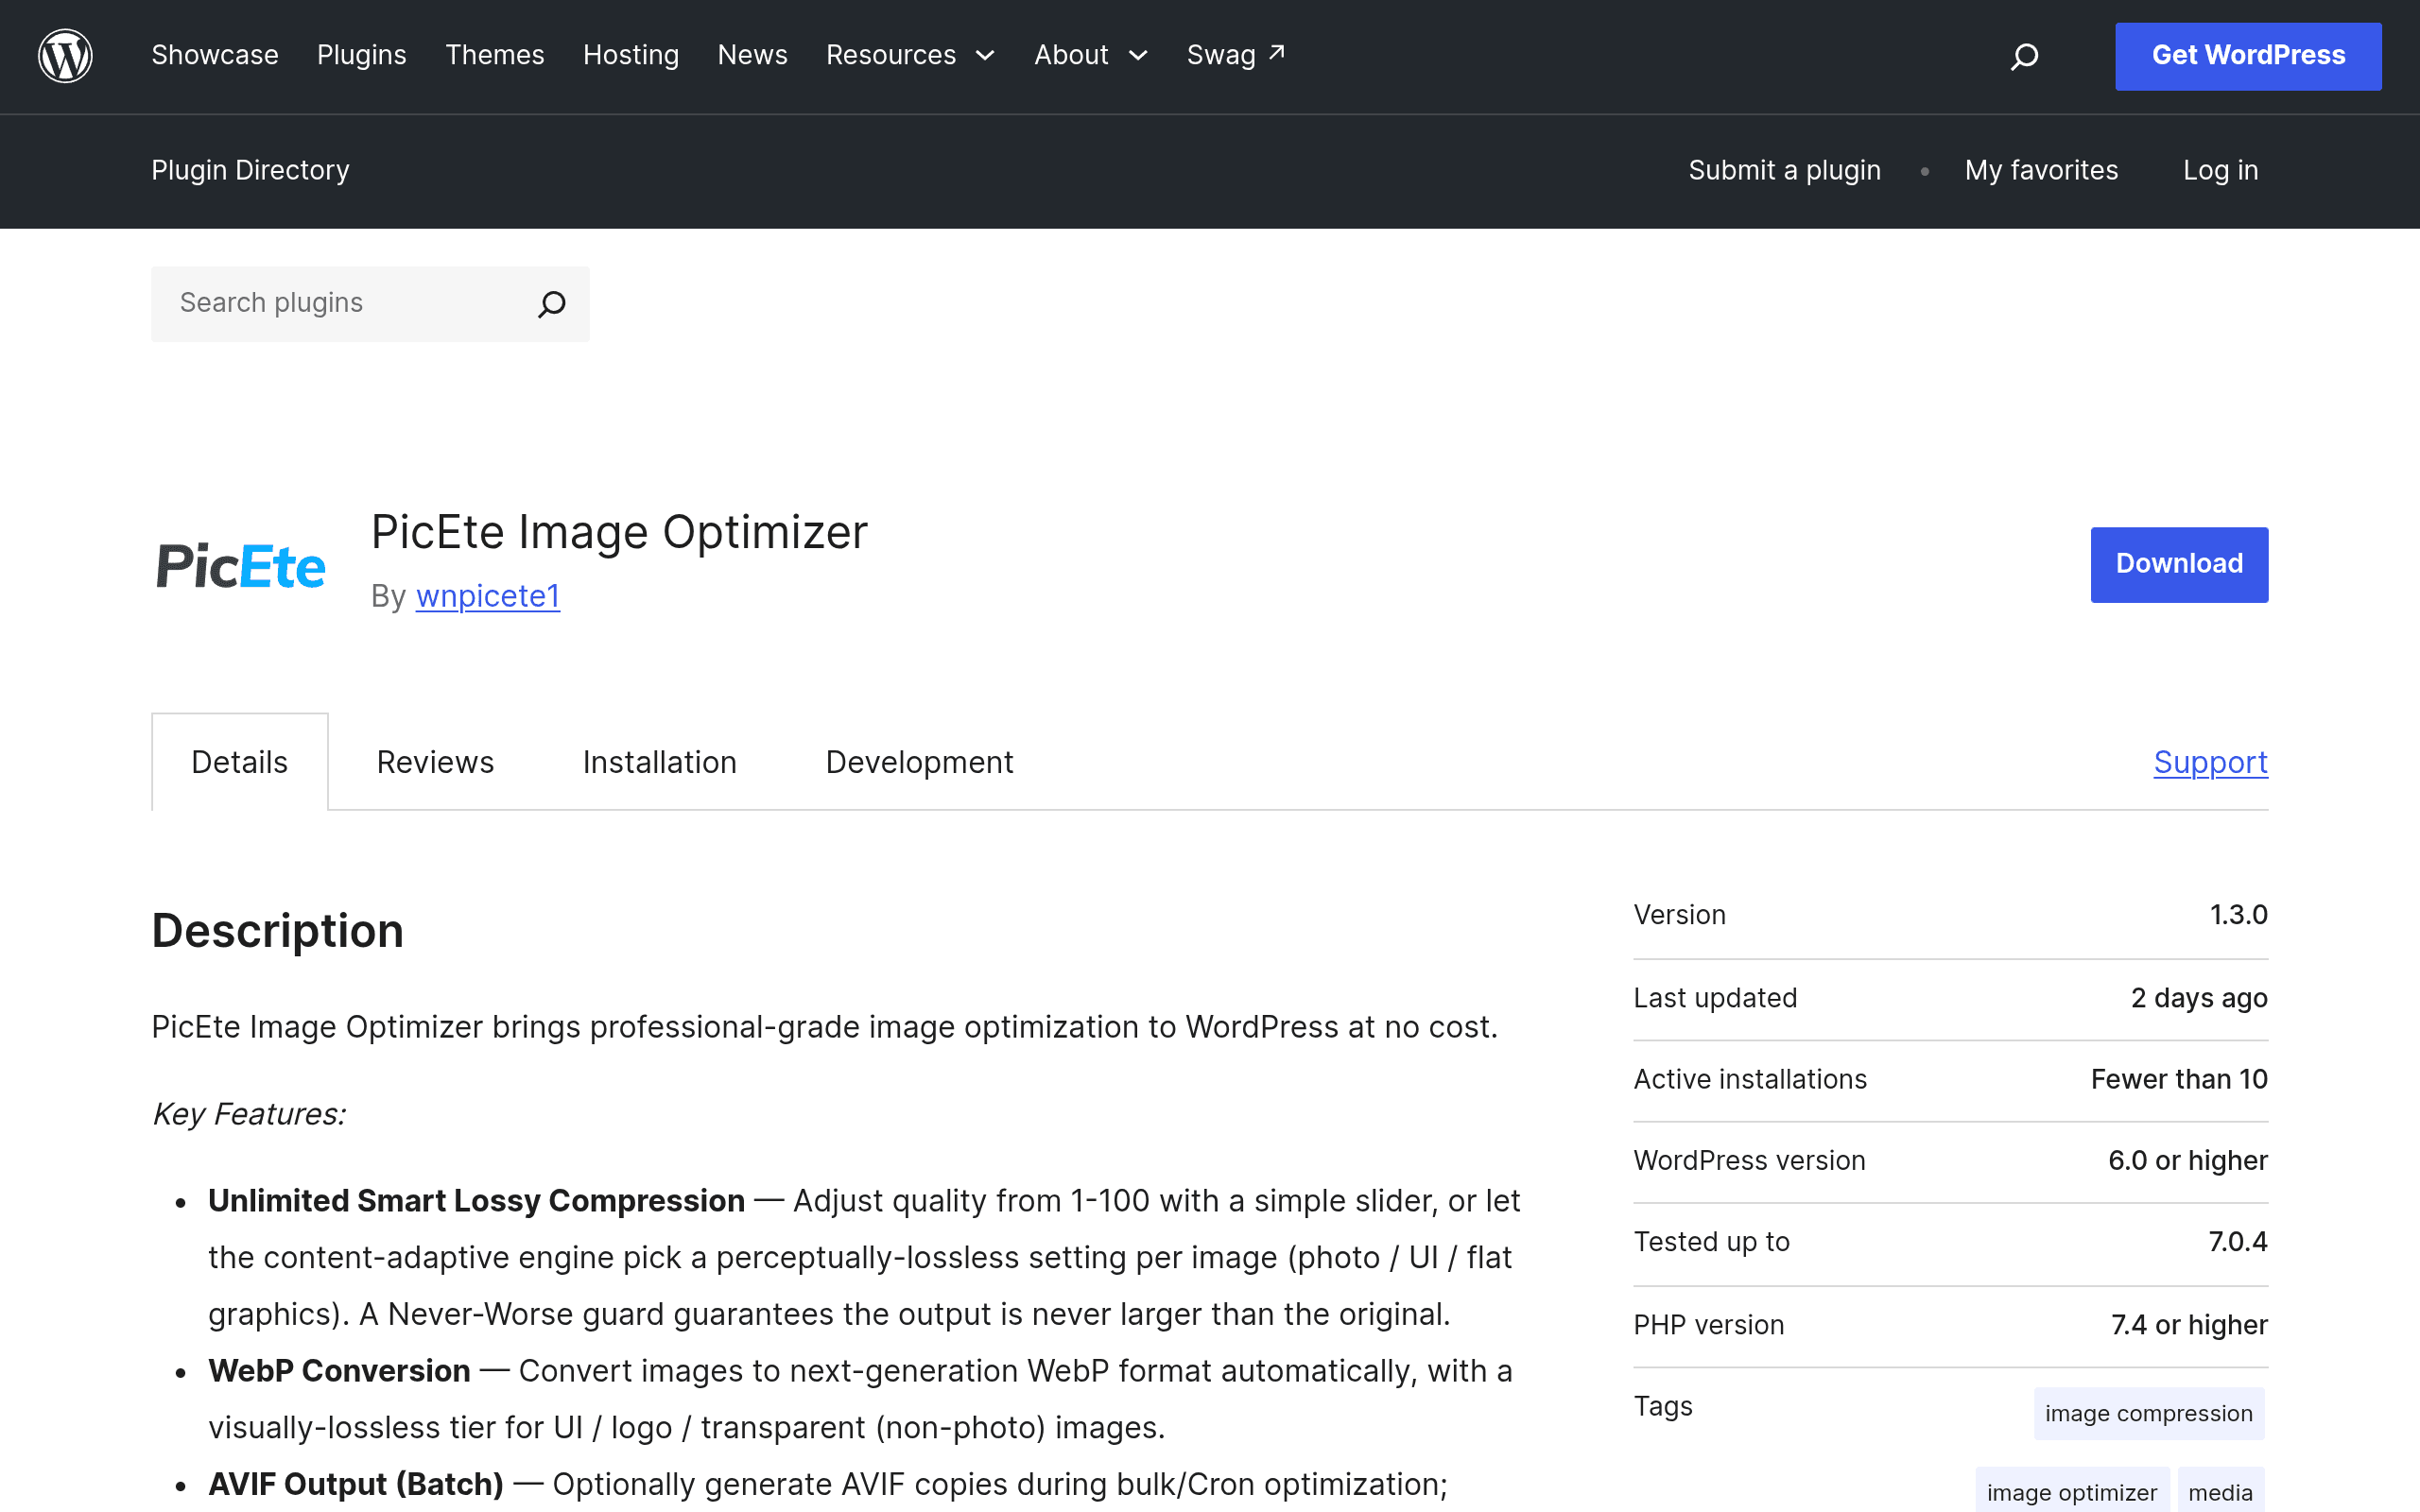Click the Download button
This screenshot has width=2420, height=1512.
pos(2179,564)
